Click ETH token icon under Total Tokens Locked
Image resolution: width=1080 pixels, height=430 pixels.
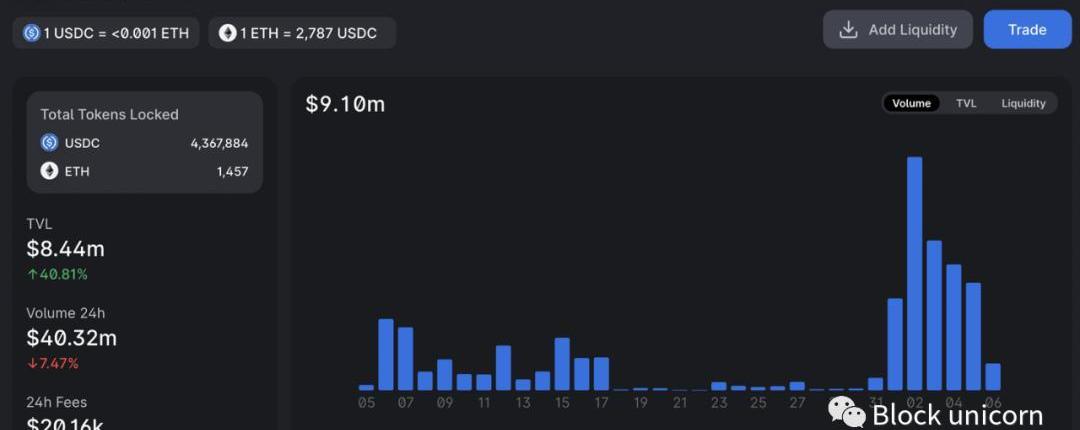[x=49, y=171]
